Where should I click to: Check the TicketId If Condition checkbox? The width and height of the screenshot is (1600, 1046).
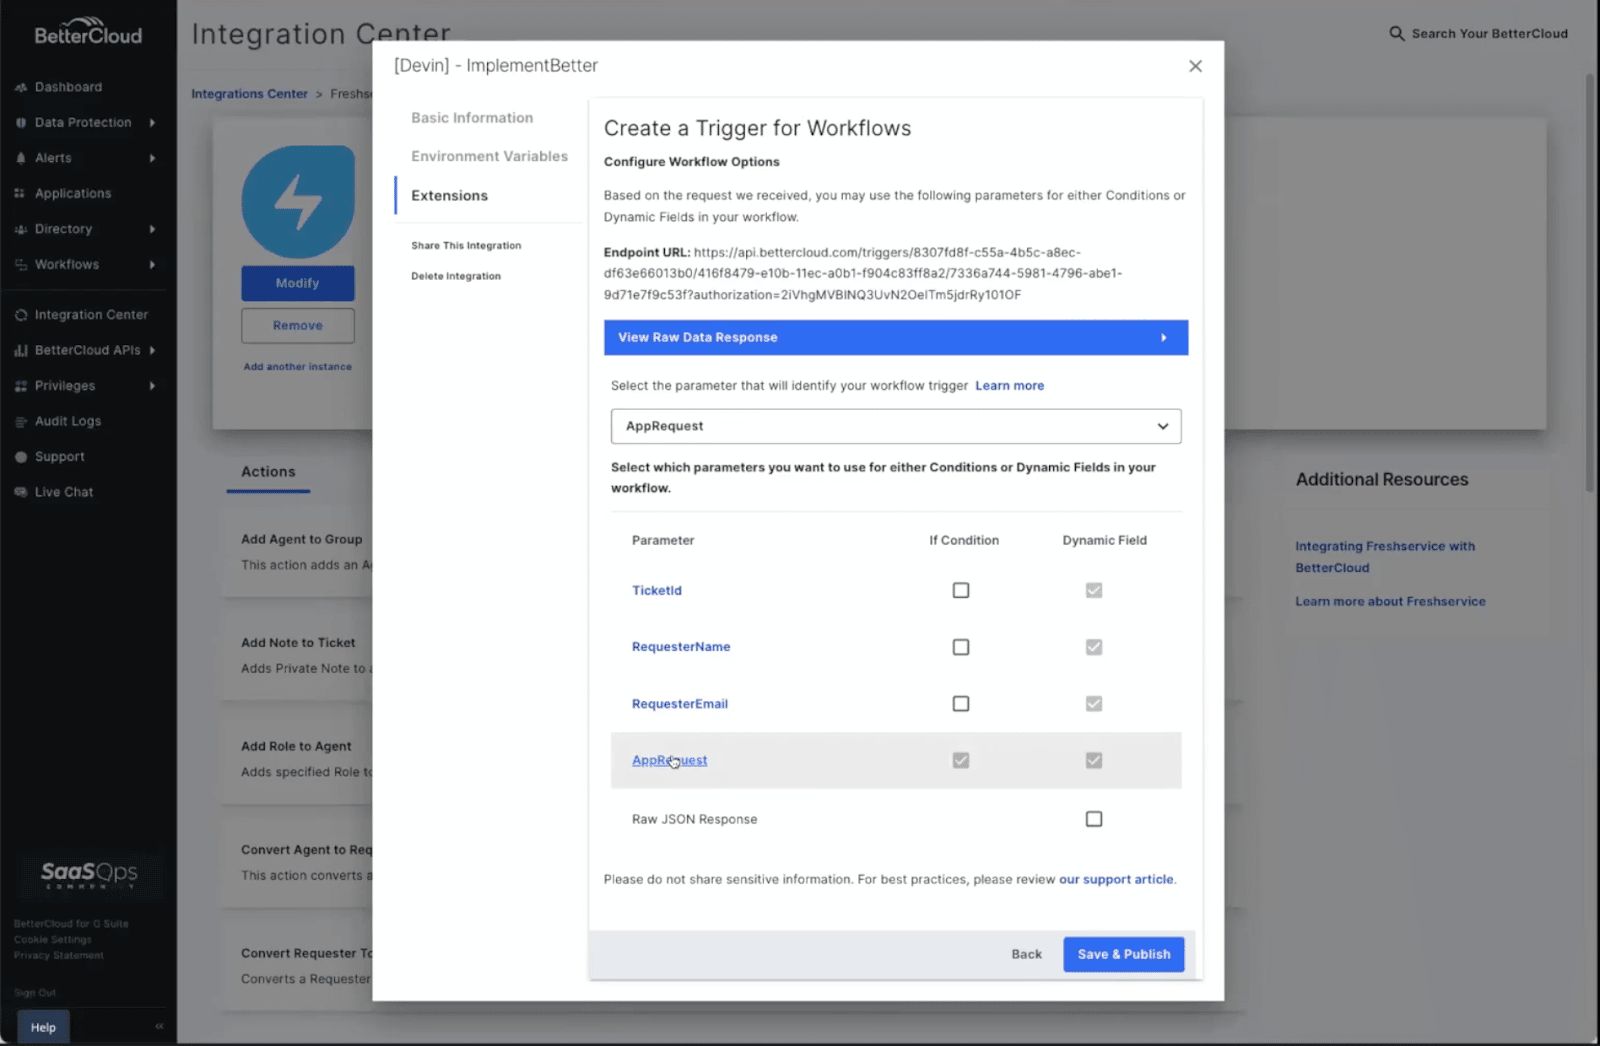(961, 590)
